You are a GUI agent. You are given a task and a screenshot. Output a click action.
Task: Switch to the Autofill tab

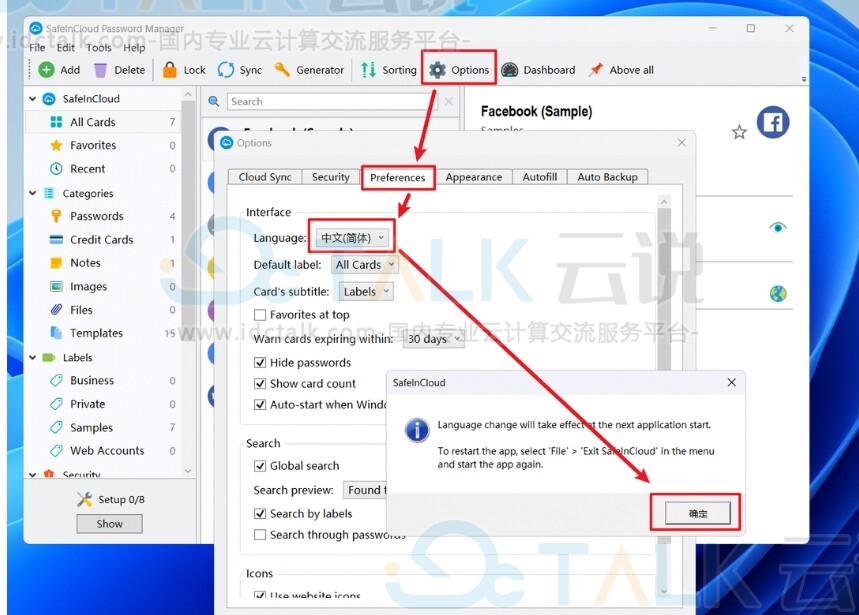pyautogui.click(x=540, y=177)
